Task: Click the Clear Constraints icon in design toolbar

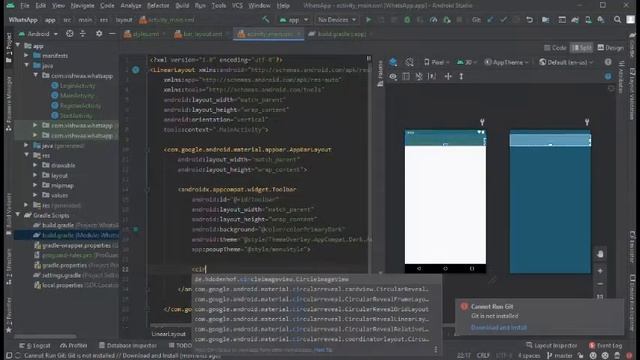Action: [419, 76]
